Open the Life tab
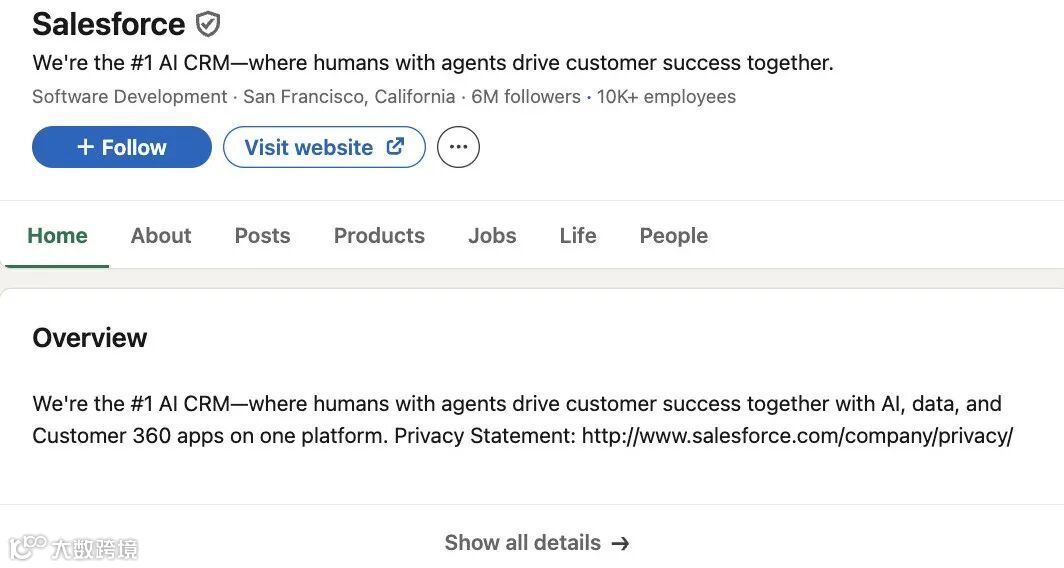1064x568 pixels. 578,236
